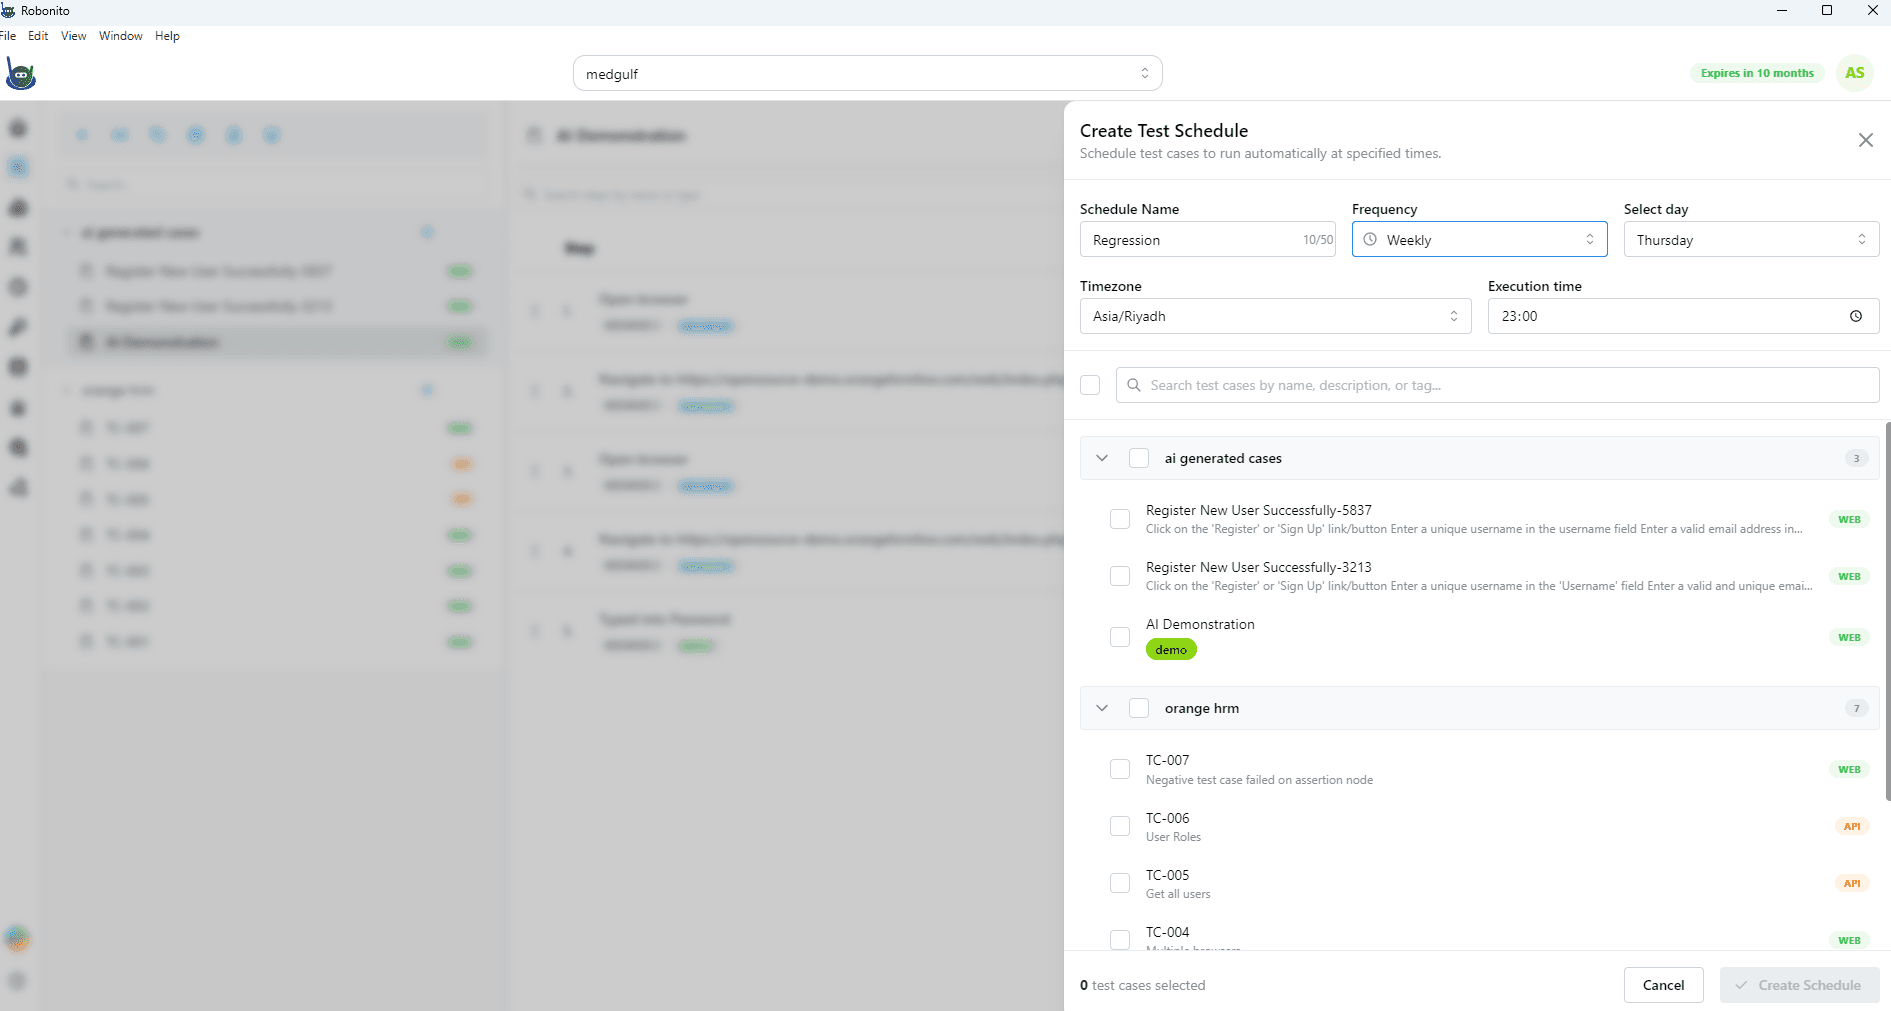This screenshot has width=1891, height=1011.
Task: Click the demo tag under AI Demonstration
Action: pyautogui.click(x=1170, y=650)
